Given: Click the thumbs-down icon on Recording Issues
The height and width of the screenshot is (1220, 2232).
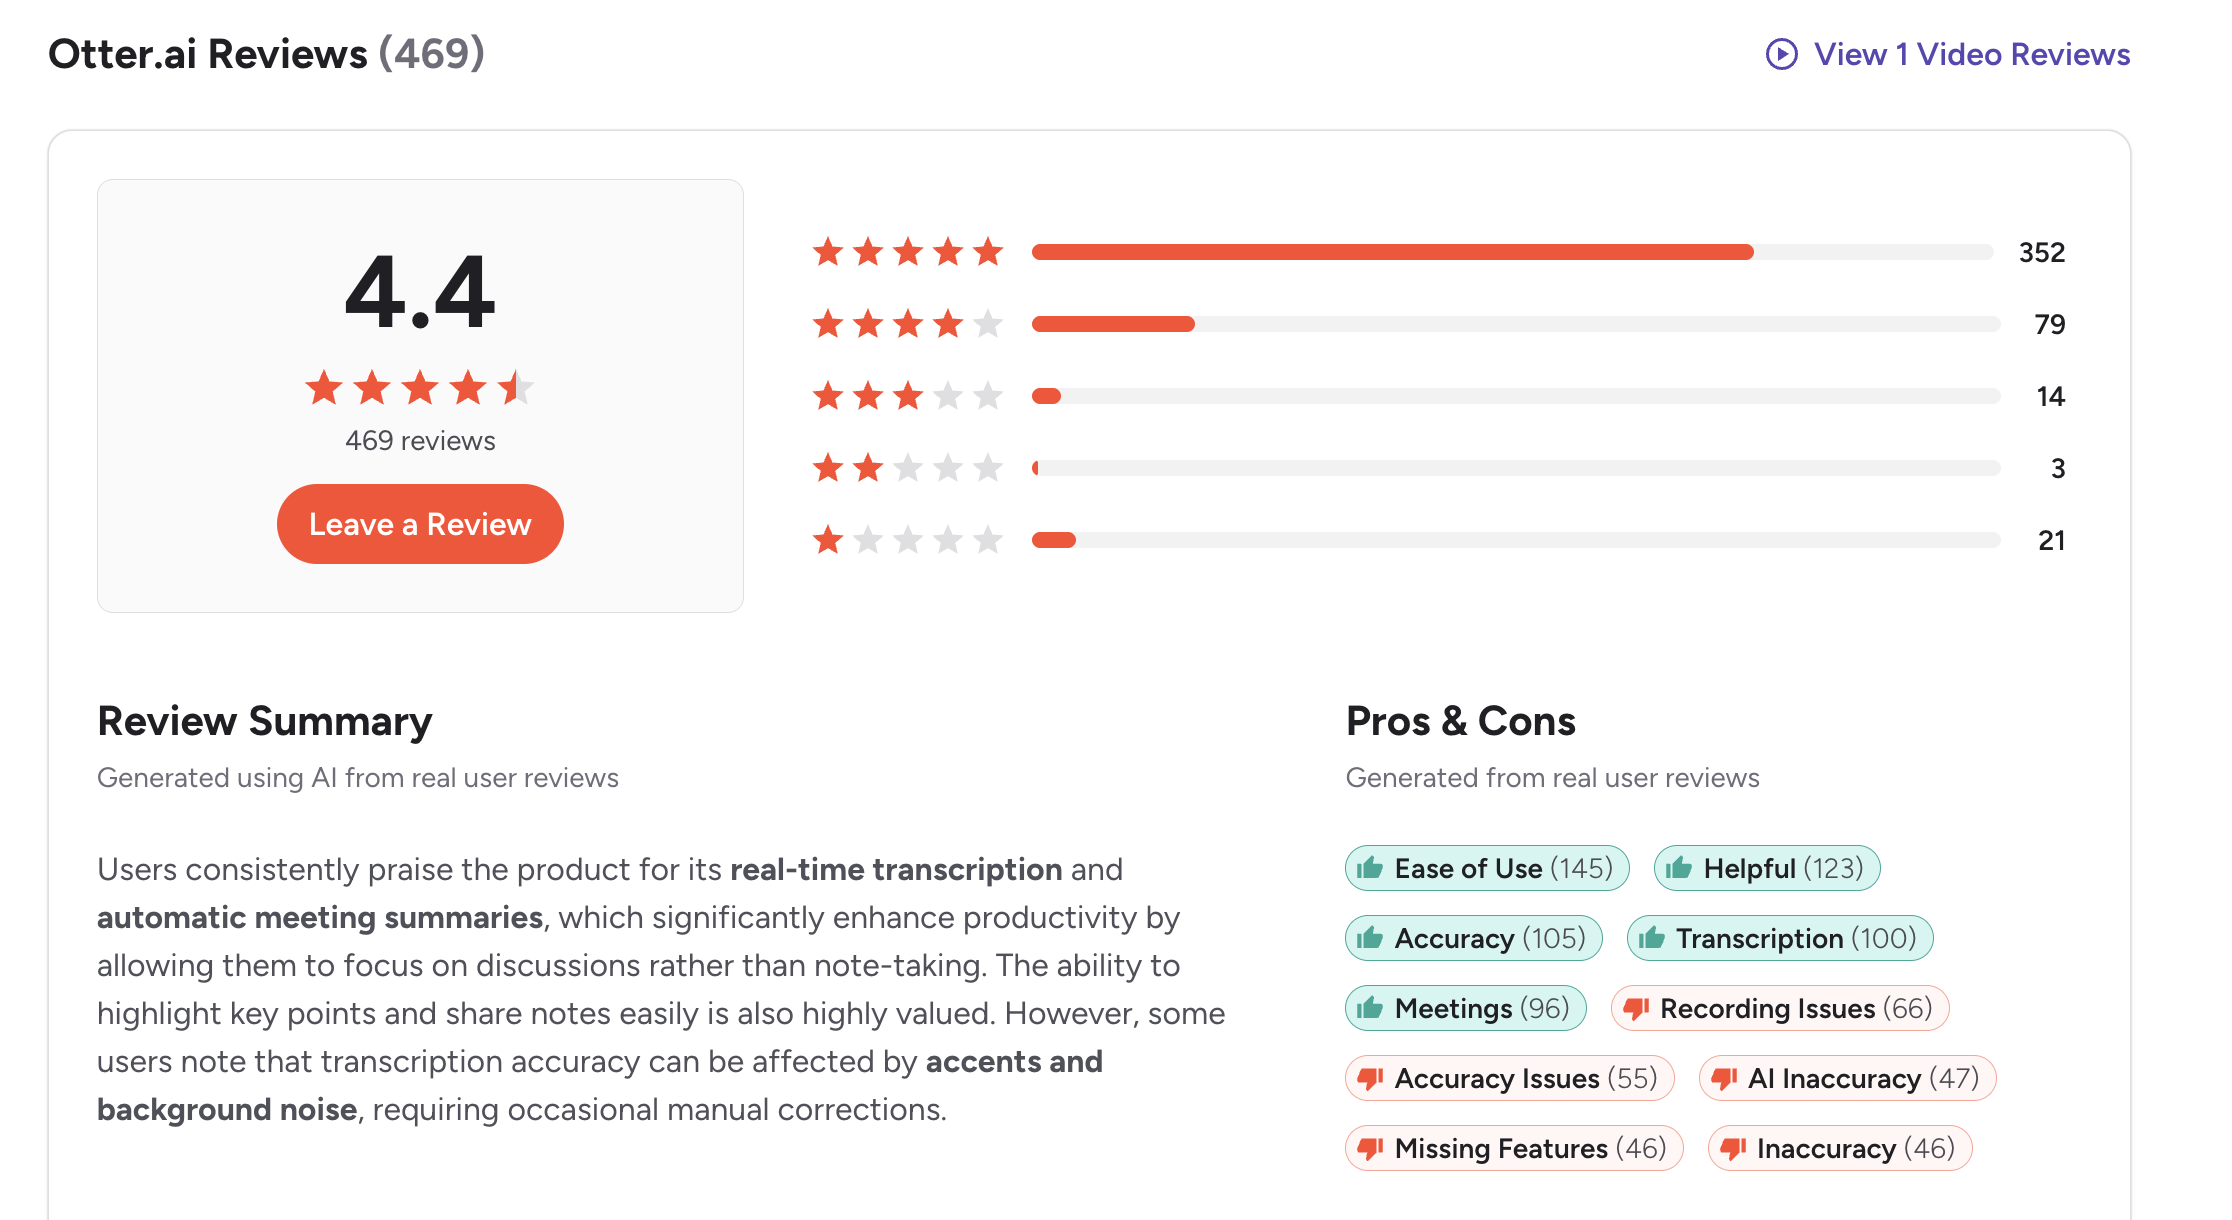Looking at the screenshot, I should tap(1636, 1008).
